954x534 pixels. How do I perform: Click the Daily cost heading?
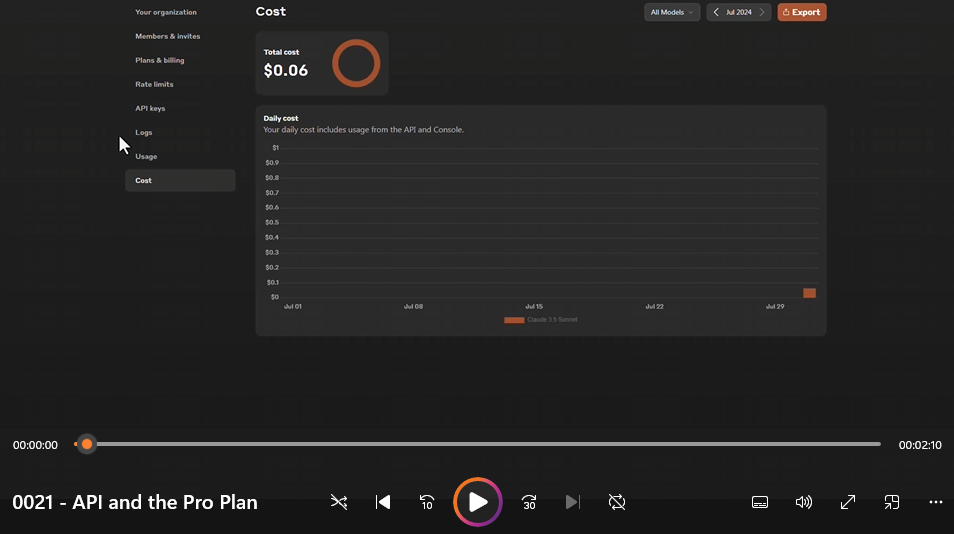coord(281,119)
